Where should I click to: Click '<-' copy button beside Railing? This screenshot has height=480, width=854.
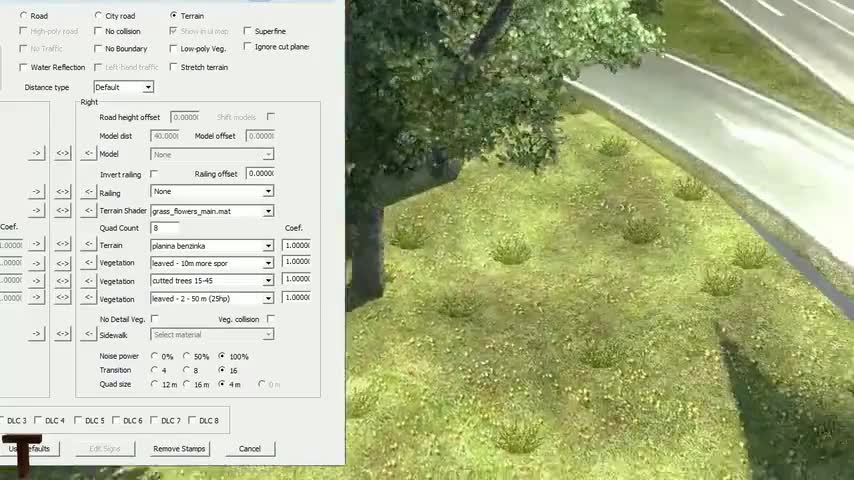click(x=88, y=192)
